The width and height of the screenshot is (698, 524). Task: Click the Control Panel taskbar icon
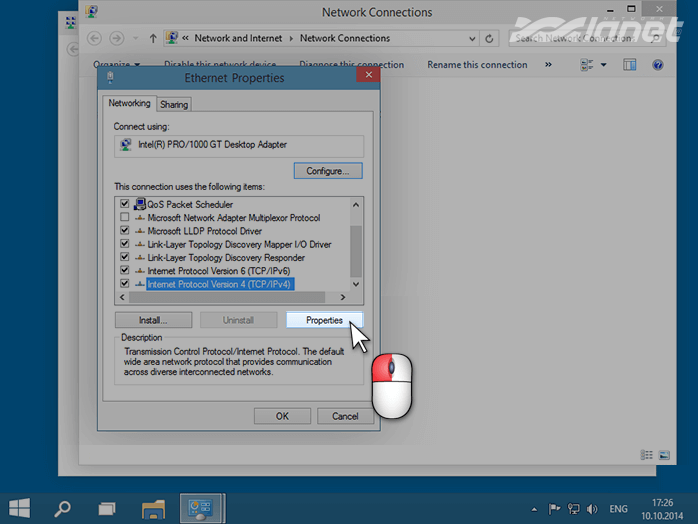[201, 507]
